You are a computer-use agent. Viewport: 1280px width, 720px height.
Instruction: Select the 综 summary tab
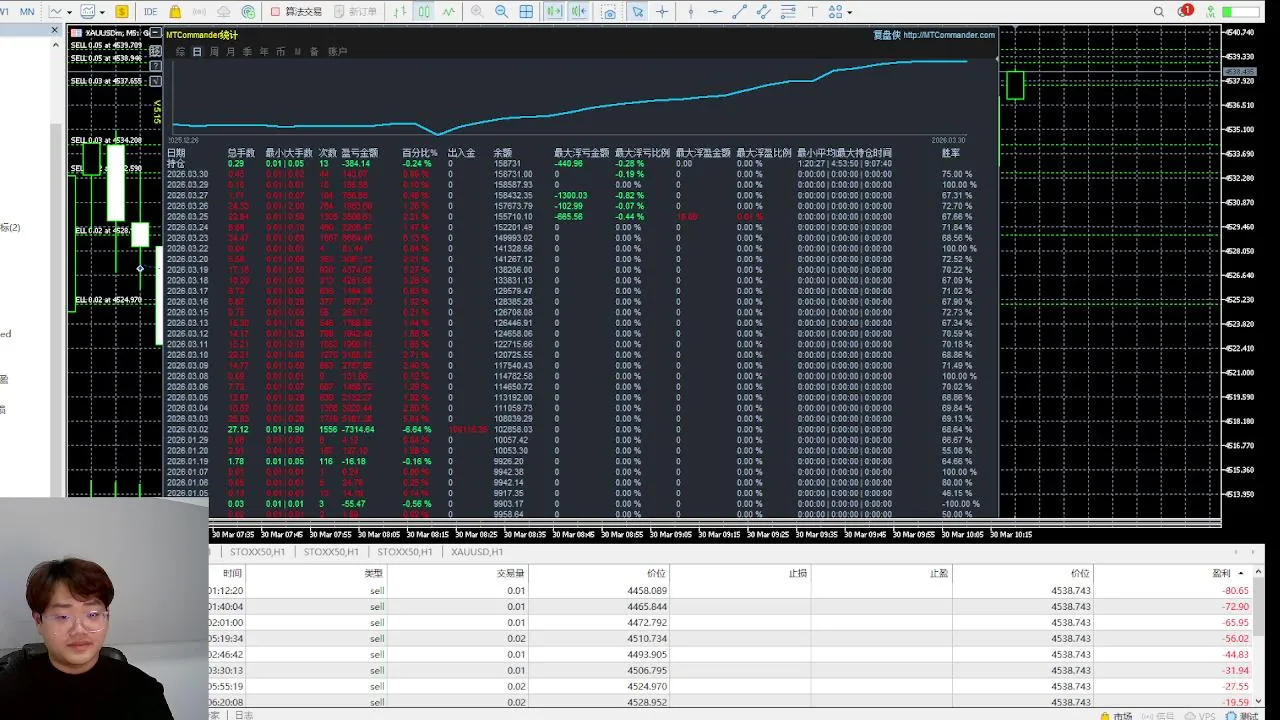180,52
